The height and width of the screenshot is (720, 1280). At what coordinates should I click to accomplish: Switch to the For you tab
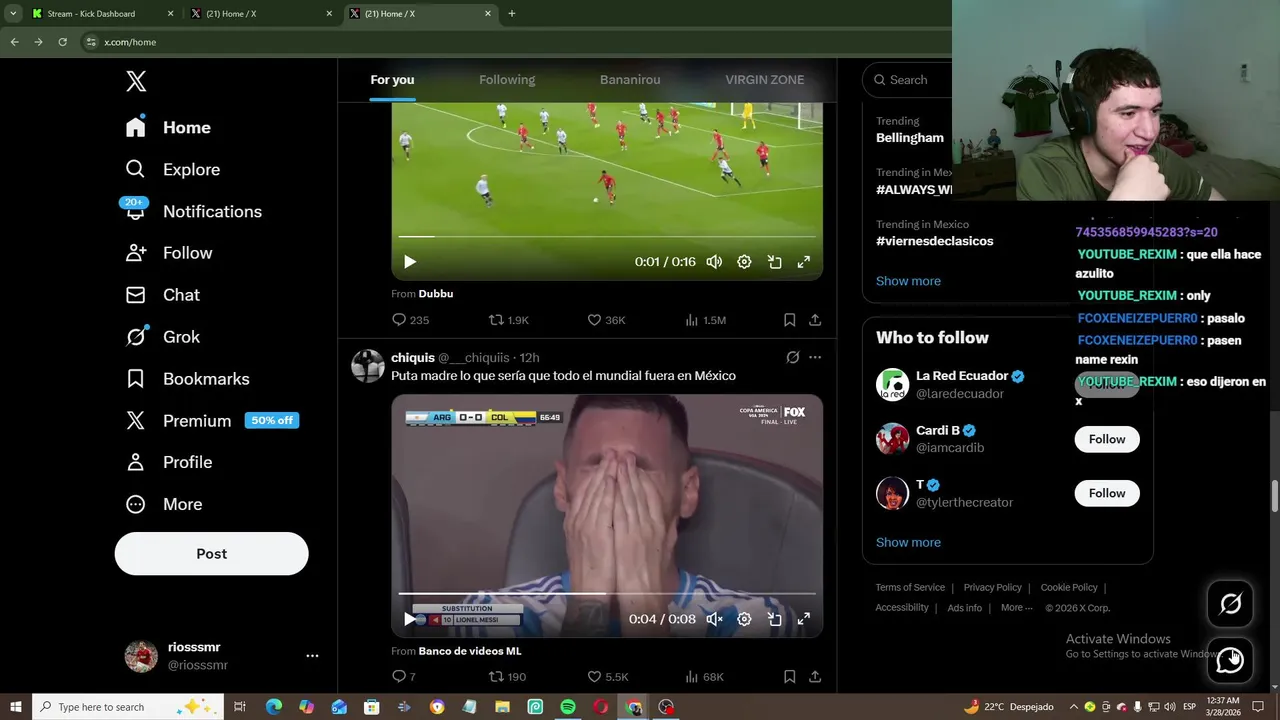392,80
